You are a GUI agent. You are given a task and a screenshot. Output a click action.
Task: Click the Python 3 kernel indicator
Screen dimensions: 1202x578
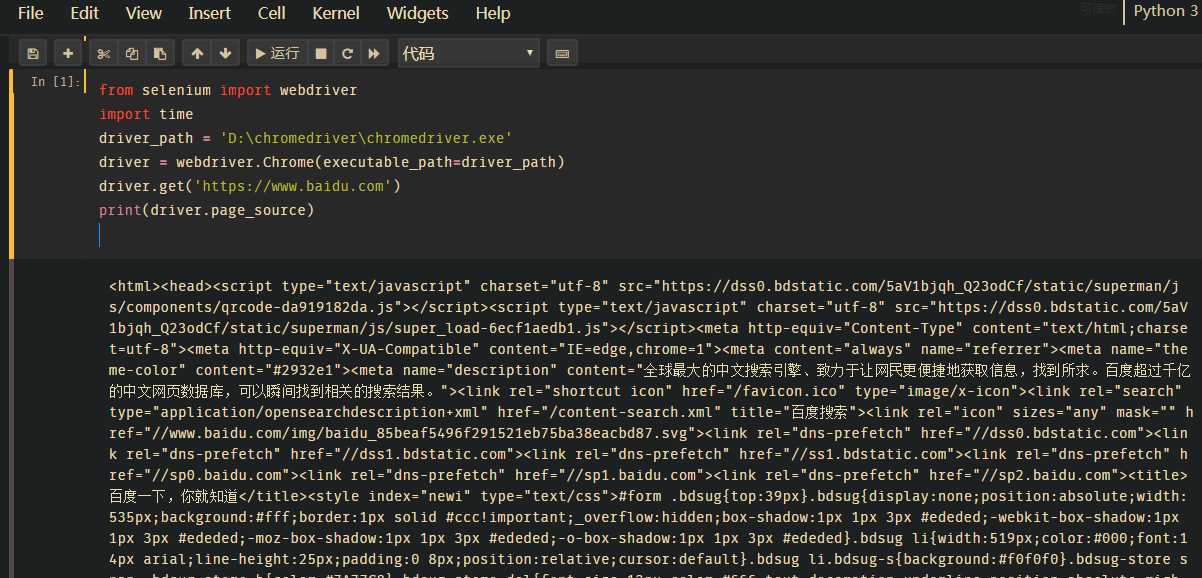tap(1164, 11)
